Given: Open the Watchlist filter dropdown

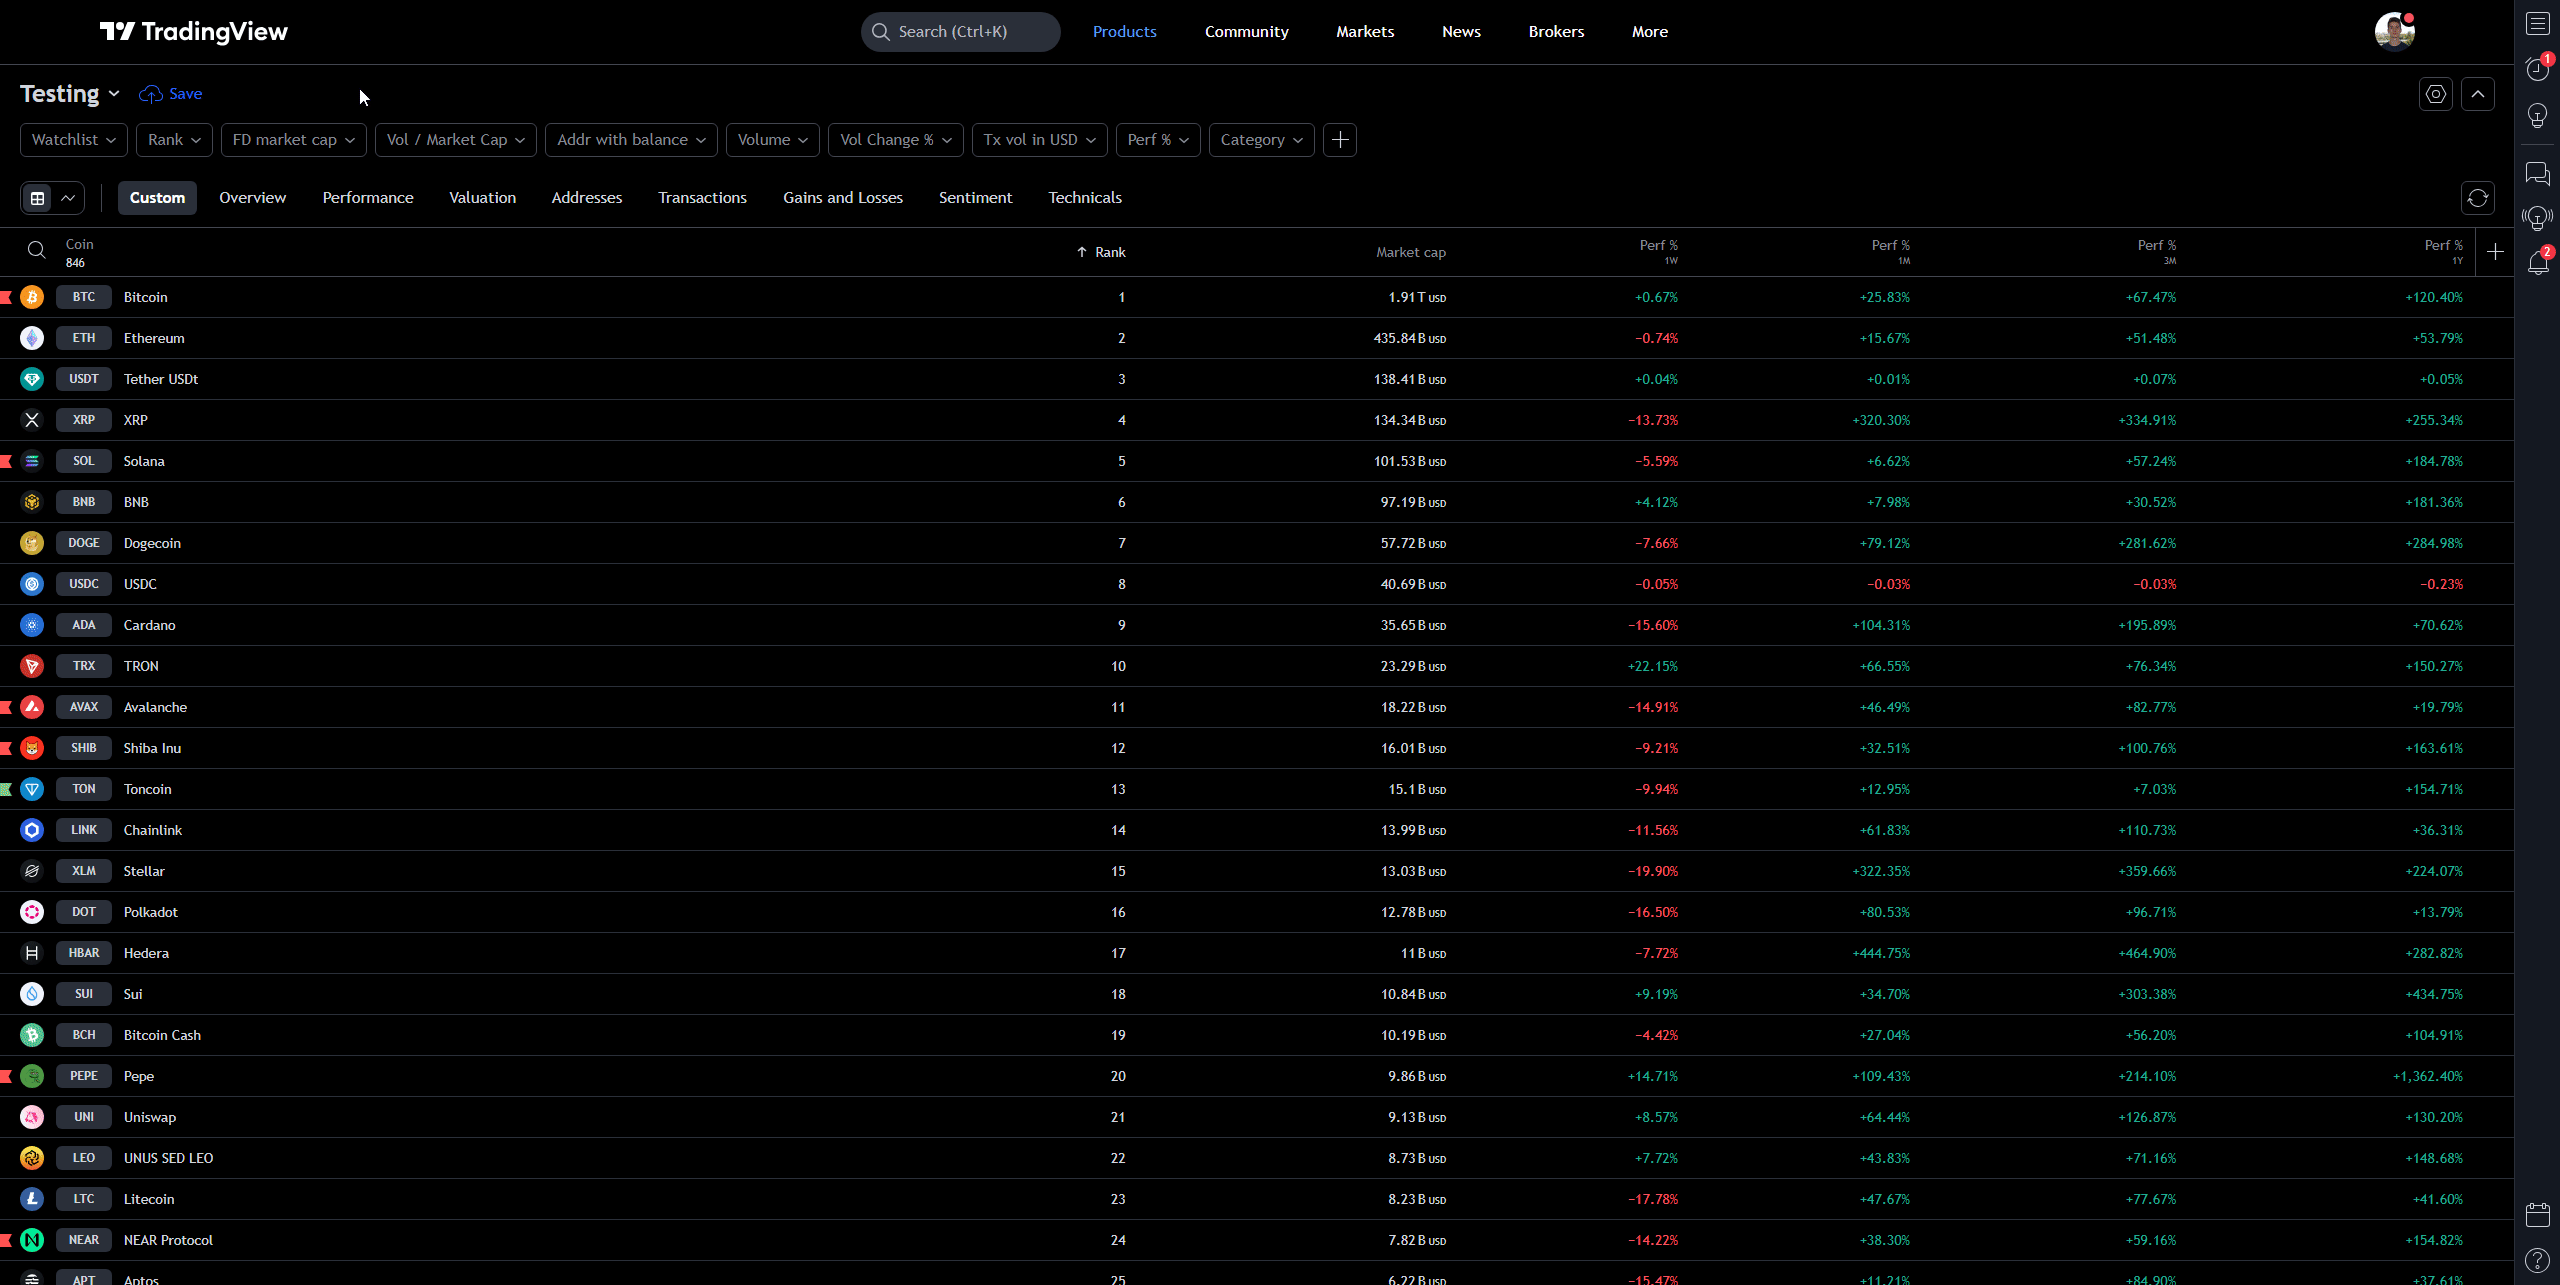Looking at the screenshot, I should [74, 140].
